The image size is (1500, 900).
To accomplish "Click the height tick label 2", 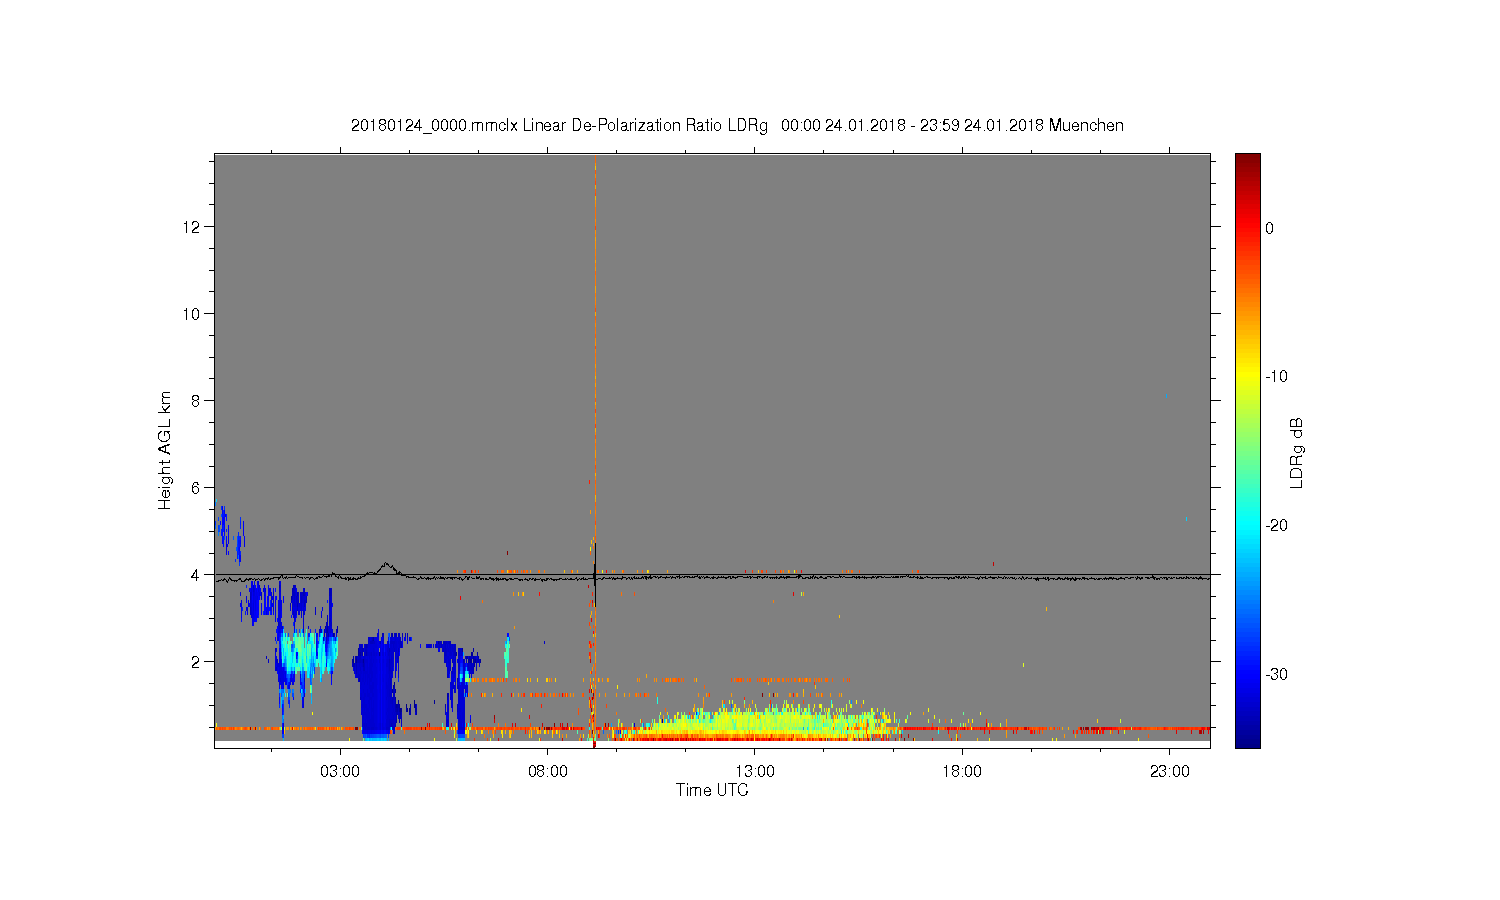I will [197, 662].
